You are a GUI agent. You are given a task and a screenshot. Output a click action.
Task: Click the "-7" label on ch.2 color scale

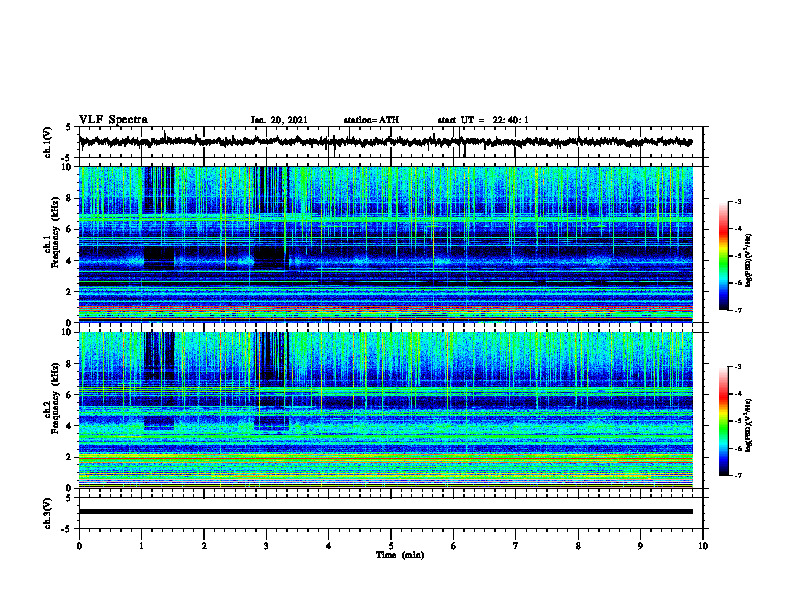coord(737,475)
